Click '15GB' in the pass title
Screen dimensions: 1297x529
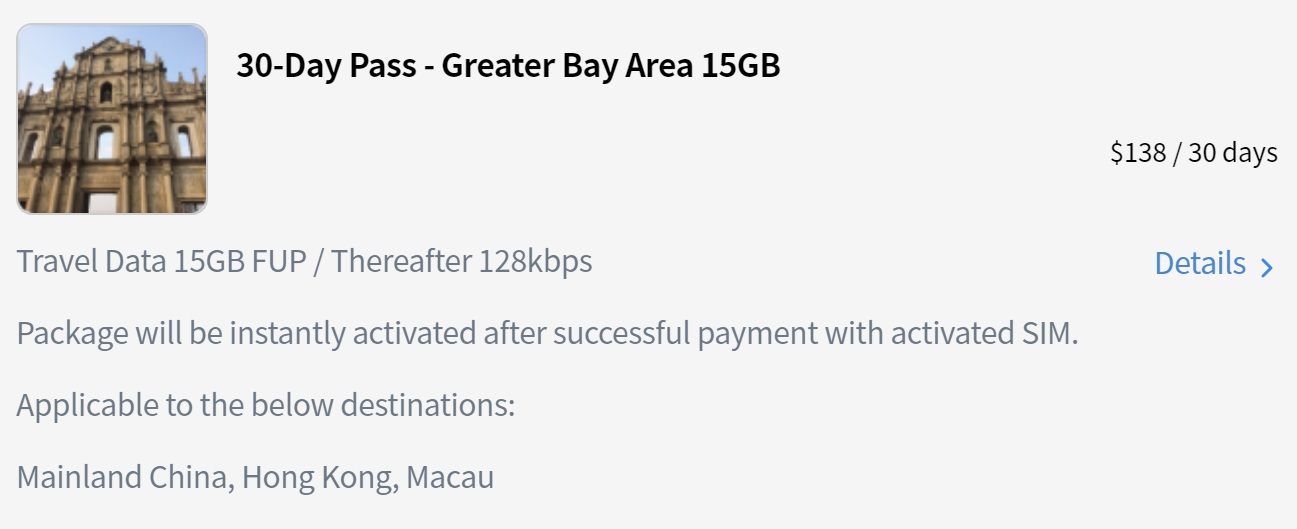(x=741, y=66)
